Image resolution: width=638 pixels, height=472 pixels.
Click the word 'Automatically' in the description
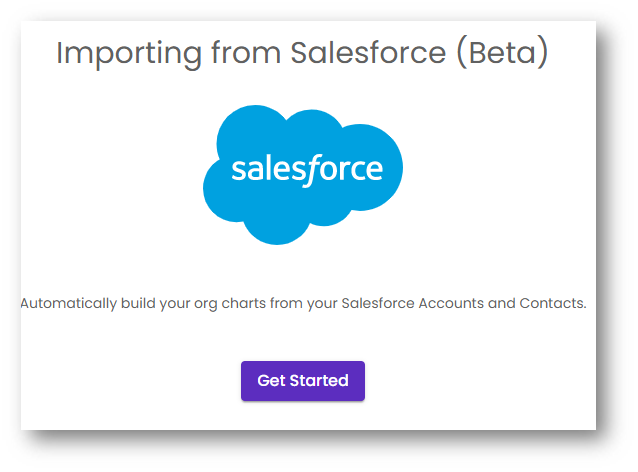[68, 302]
